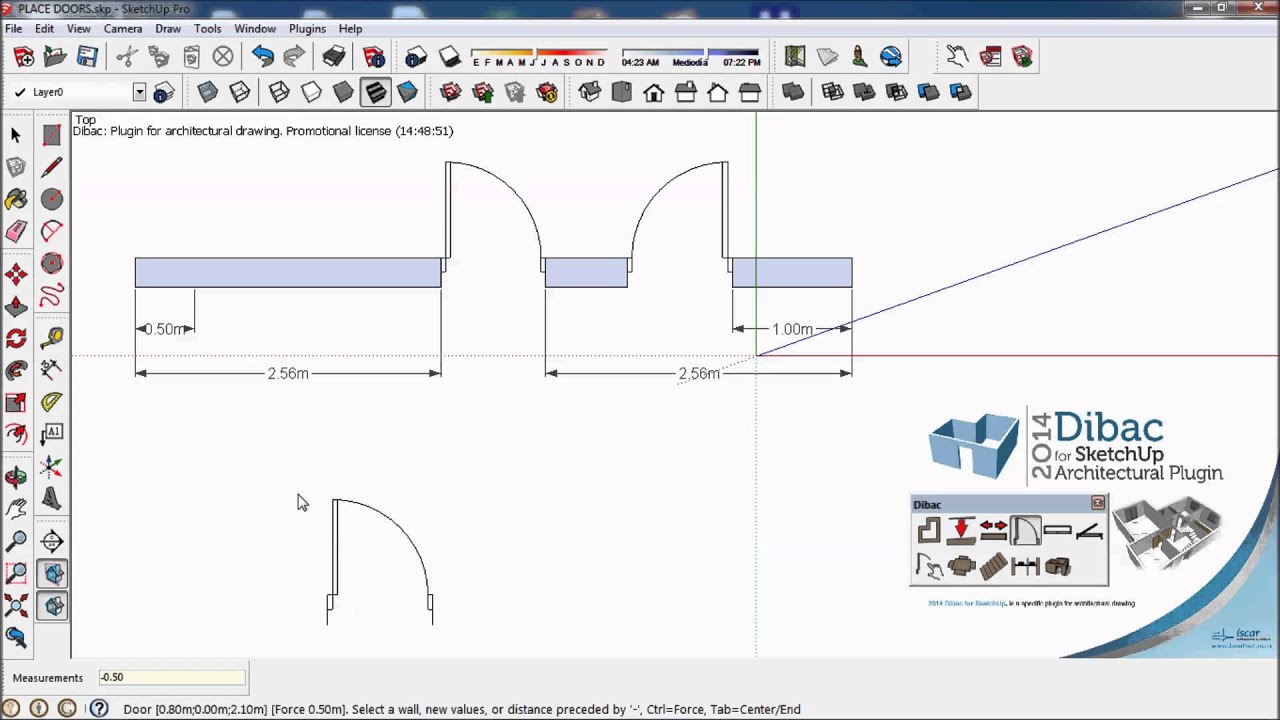Viewport: 1280px width, 720px height.
Task: Click the 1.00m dimension label
Action: point(792,329)
